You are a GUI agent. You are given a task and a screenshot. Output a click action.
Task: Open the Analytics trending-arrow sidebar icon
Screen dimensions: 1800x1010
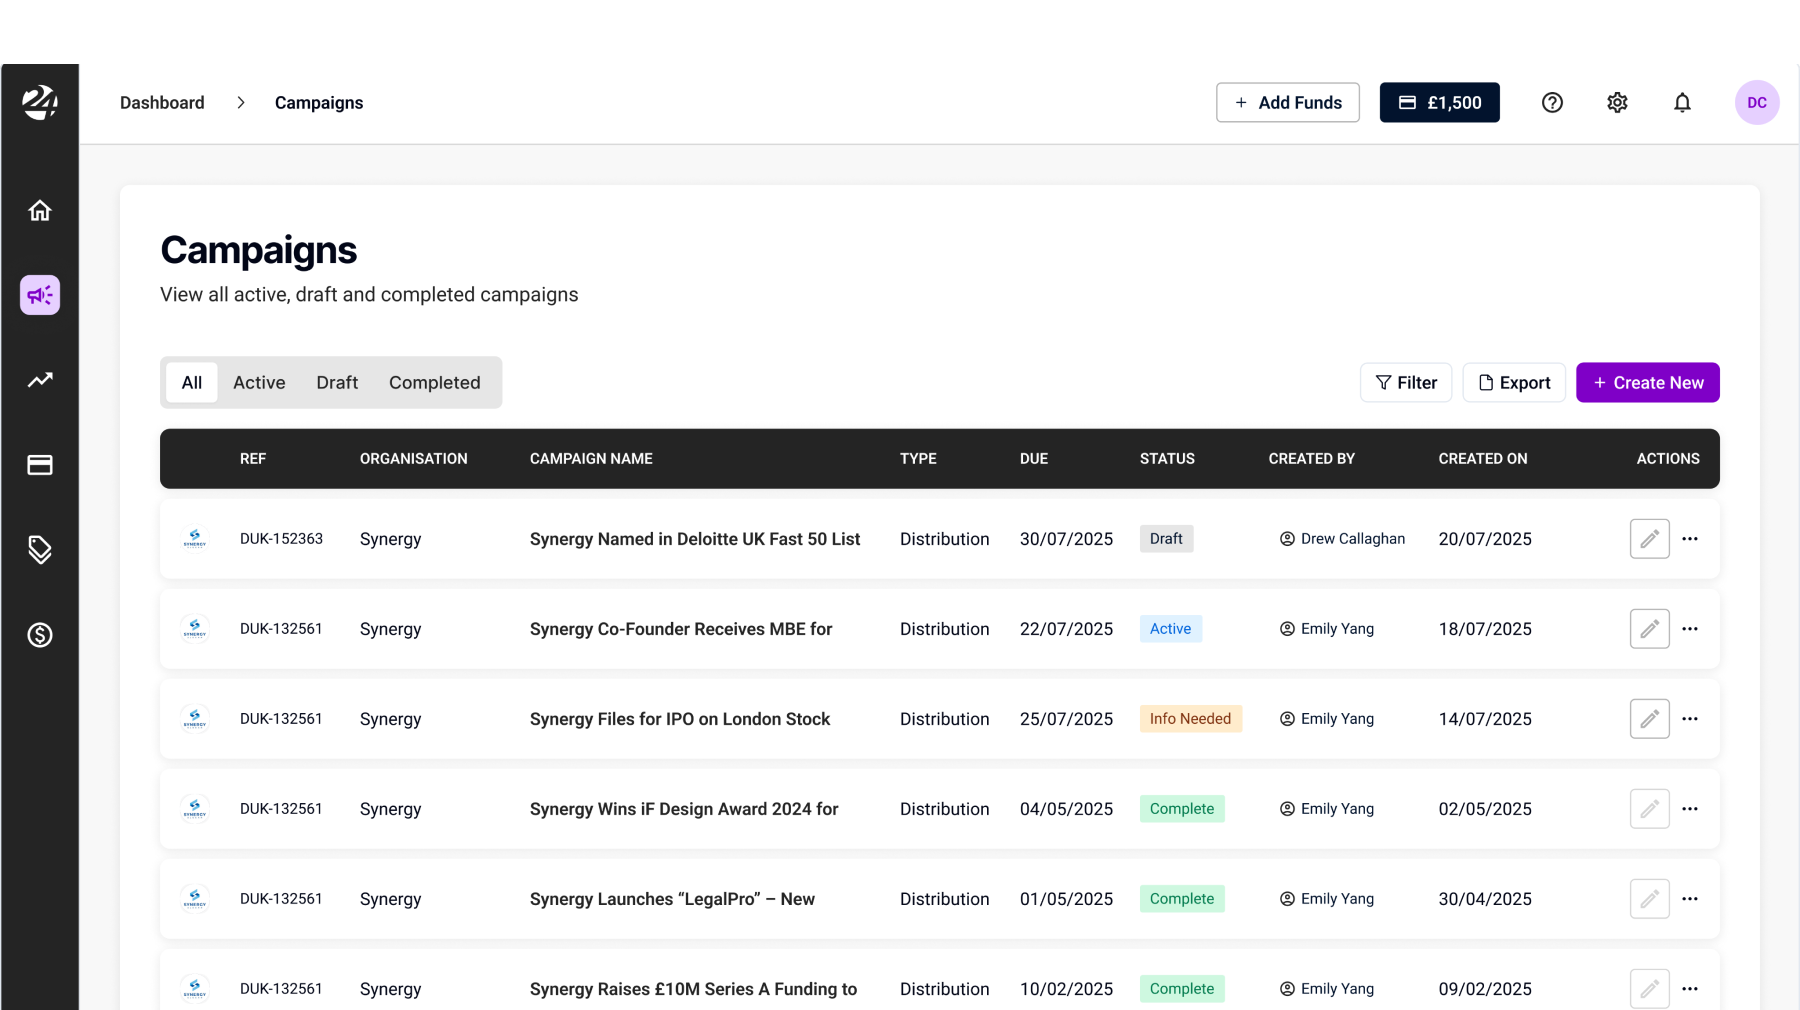coord(40,380)
